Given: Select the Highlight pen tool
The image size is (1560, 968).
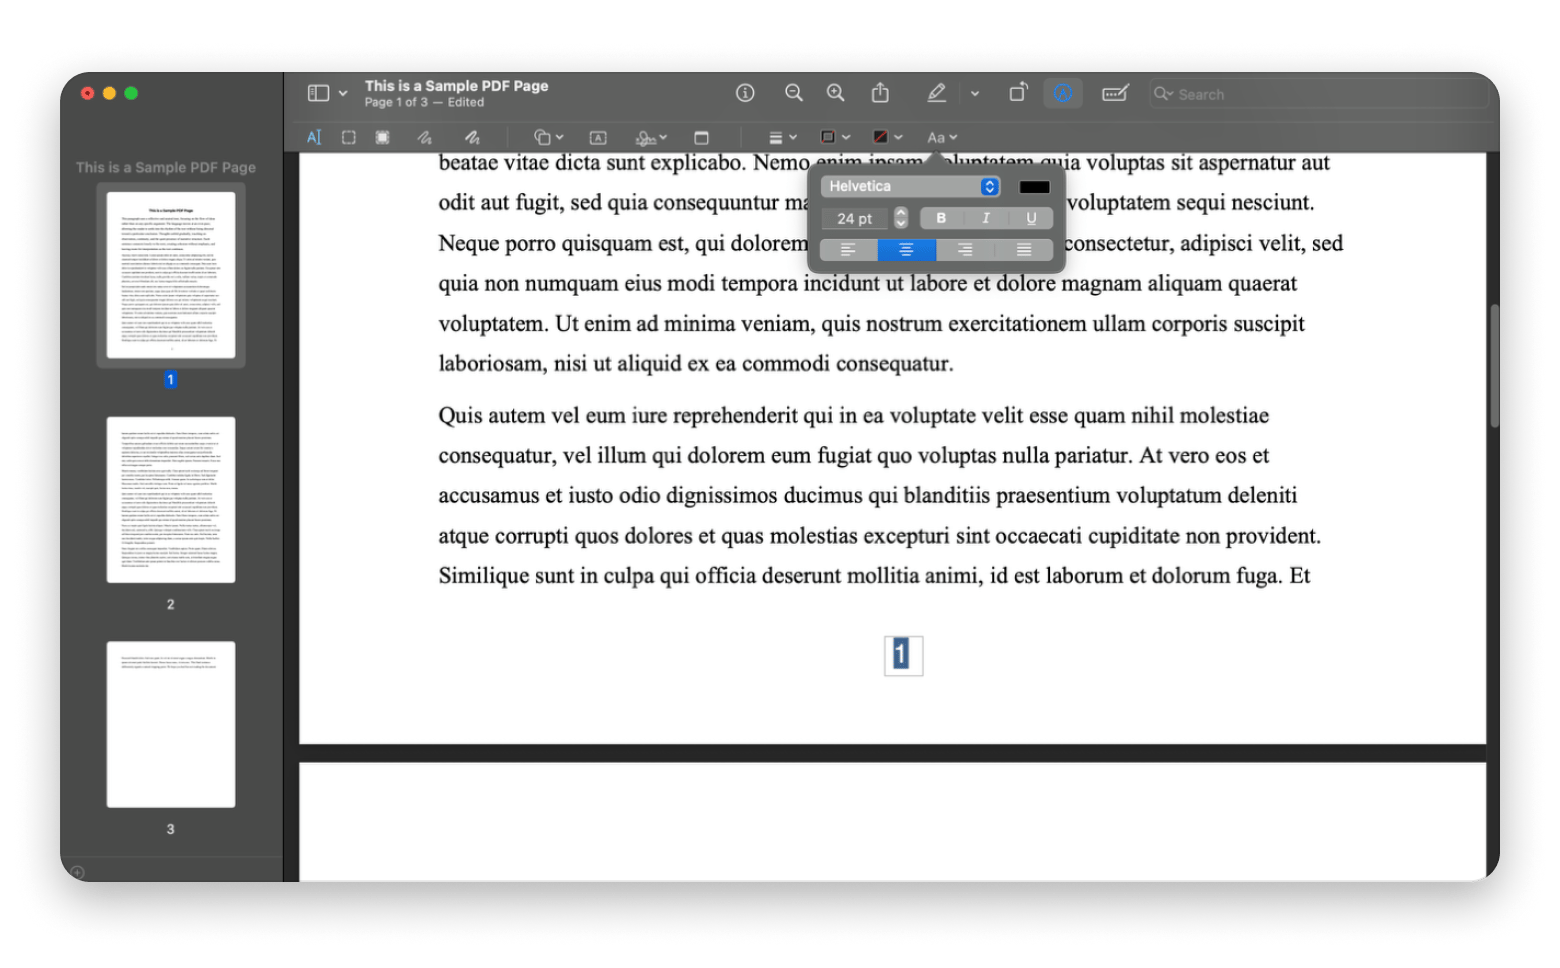Looking at the screenshot, I should (936, 93).
